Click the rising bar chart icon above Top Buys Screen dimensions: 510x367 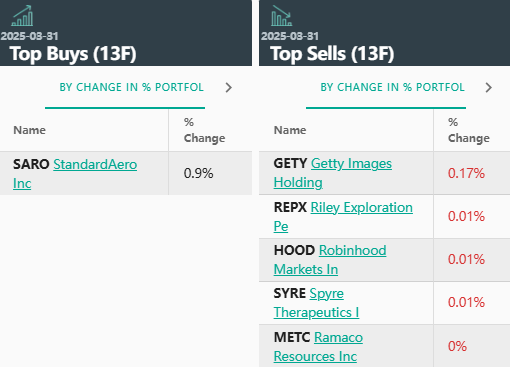coord(22,16)
